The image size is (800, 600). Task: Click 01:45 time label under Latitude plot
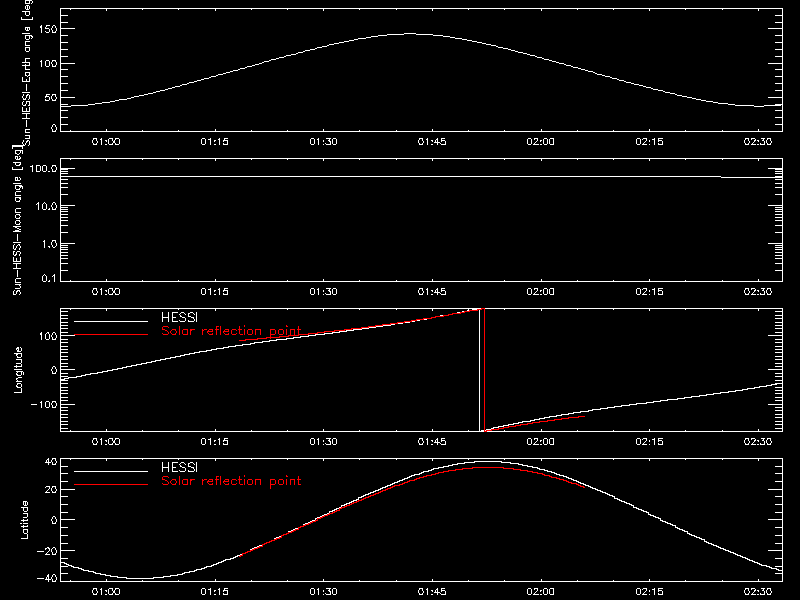432,591
